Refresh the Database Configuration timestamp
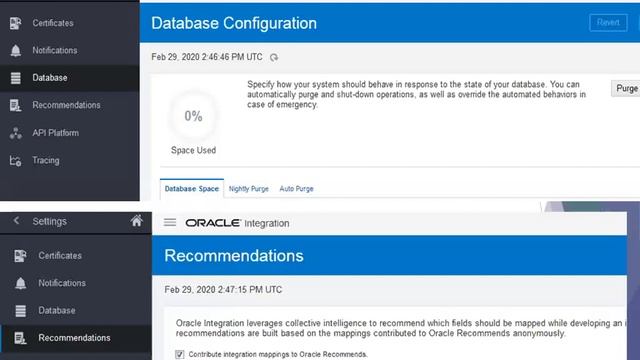640x360 pixels. tap(274, 58)
